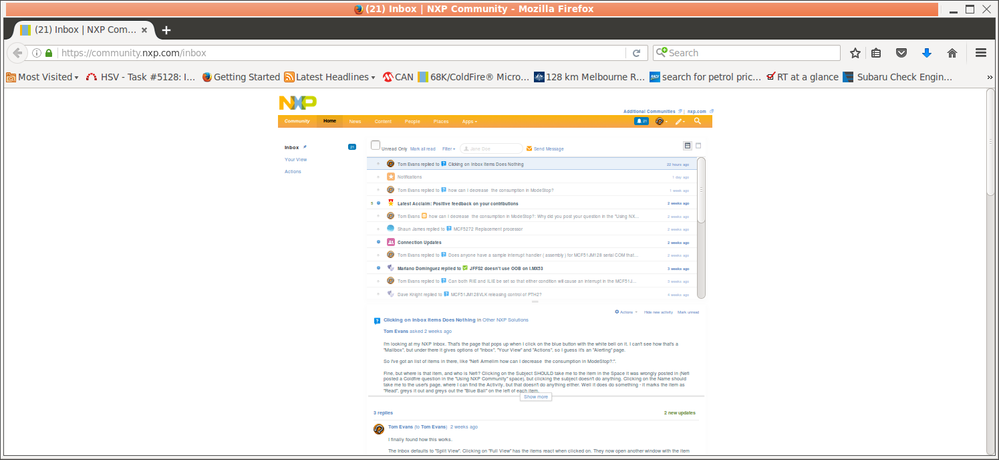
Task: Select the Home tab in navigation bar
Action: 329,121
